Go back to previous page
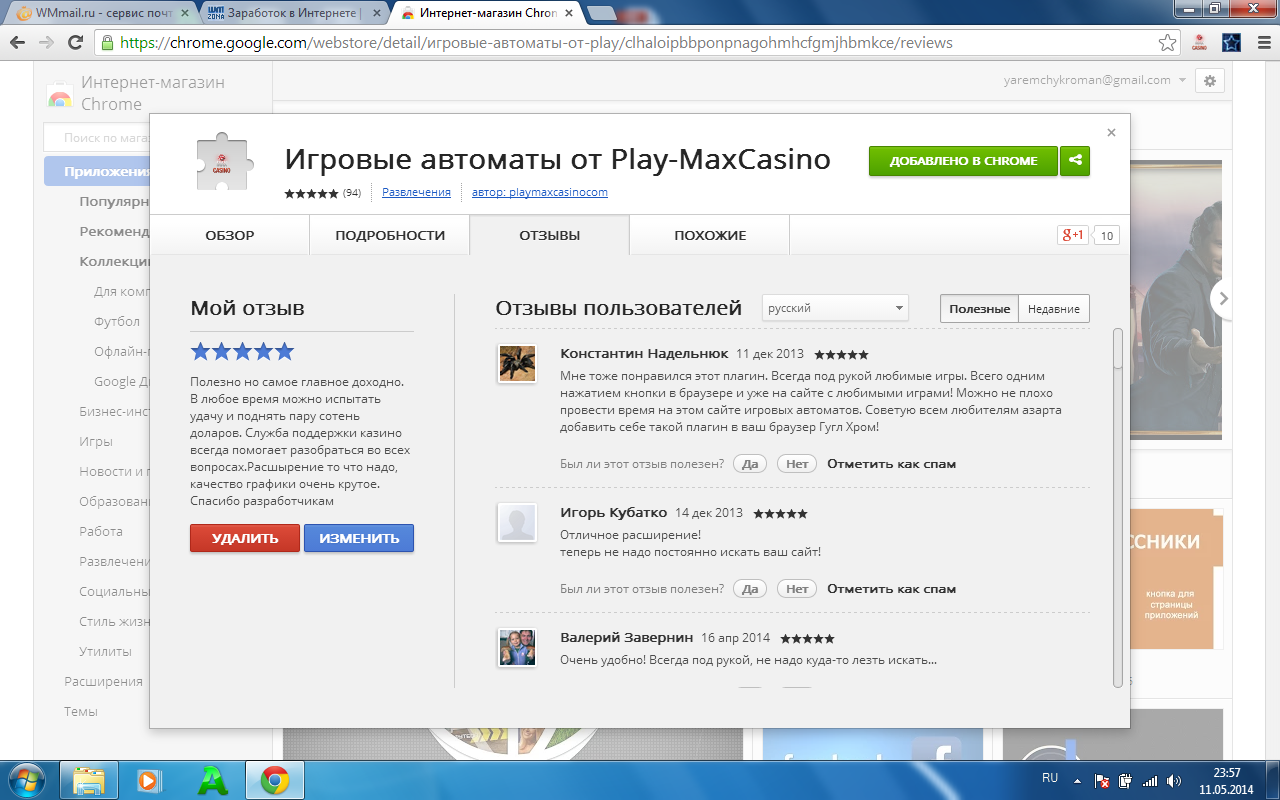The width and height of the screenshot is (1280, 800). (x=19, y=43)
